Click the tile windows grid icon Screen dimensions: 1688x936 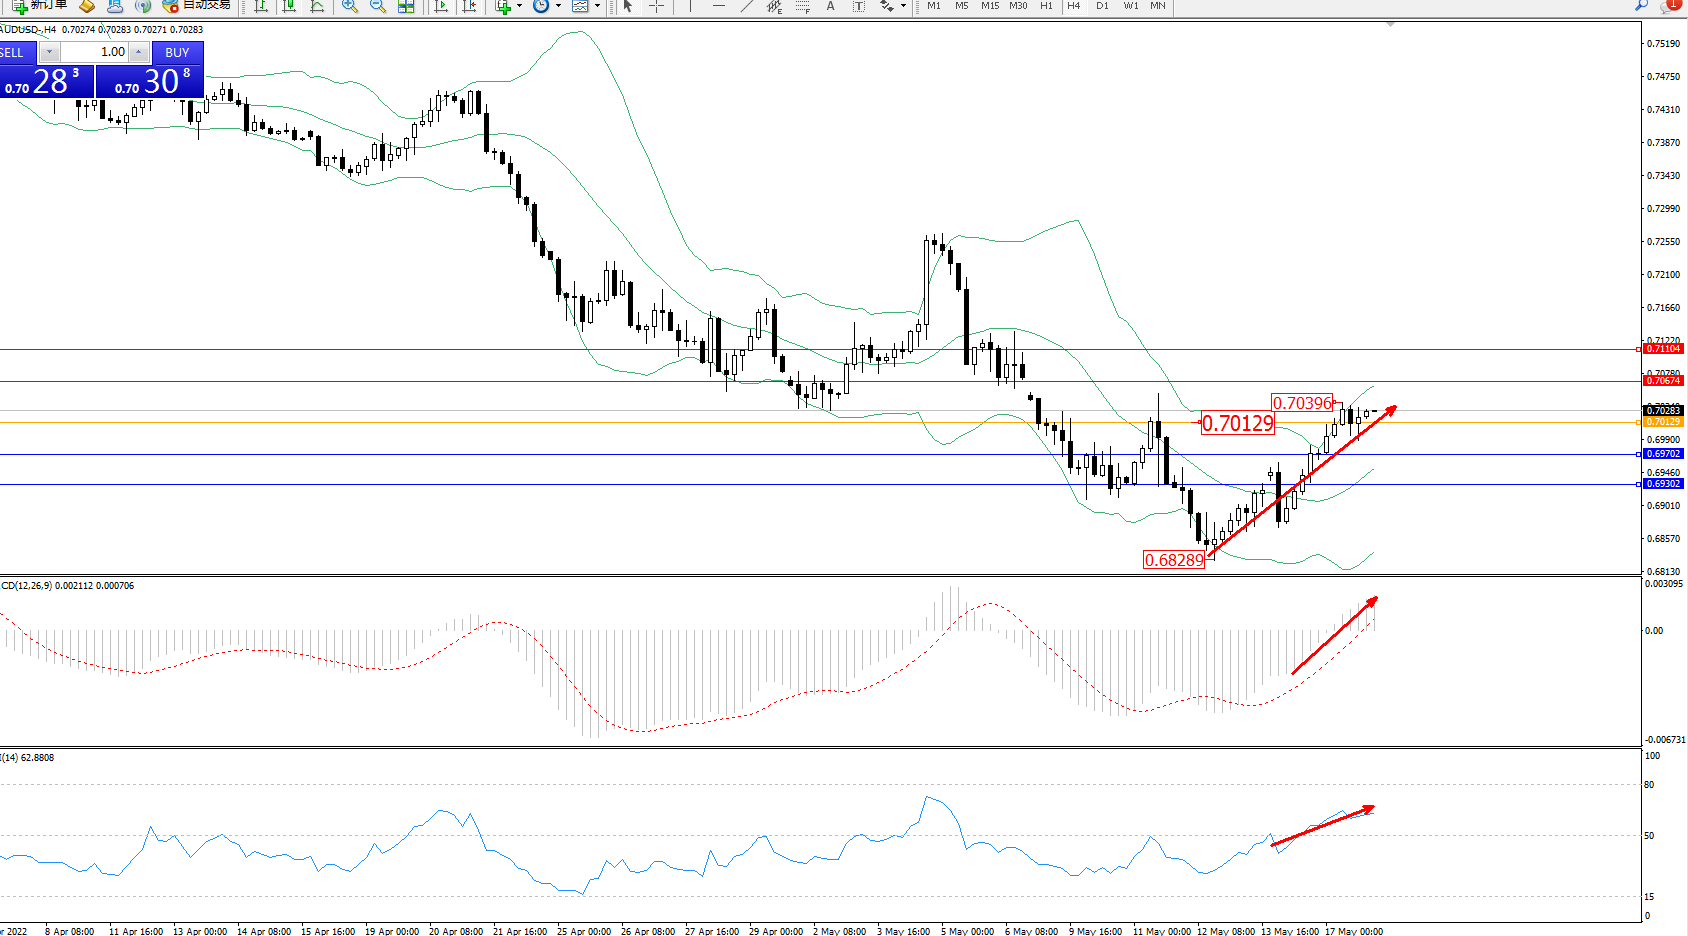[x=406, y=6]
